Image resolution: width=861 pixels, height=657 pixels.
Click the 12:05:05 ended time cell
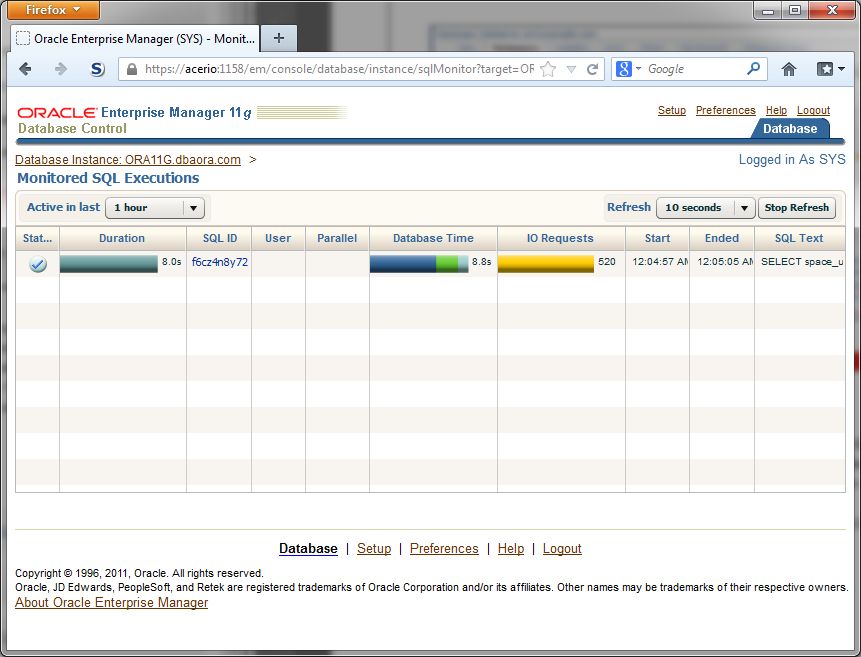pos(722,262)
